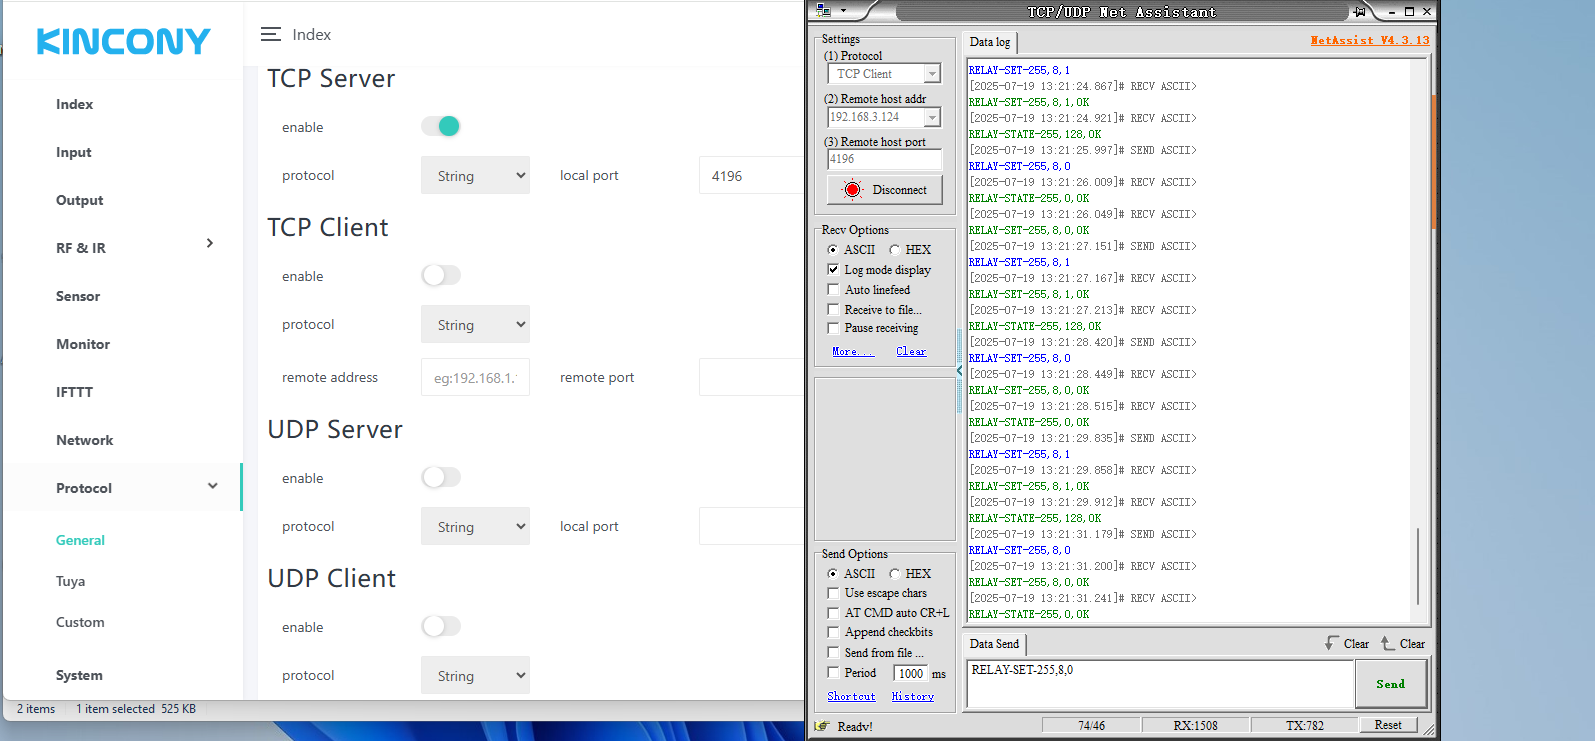Click the pointing hand Ready status icon
The image size is (1595, 741).
pos(822,726)
